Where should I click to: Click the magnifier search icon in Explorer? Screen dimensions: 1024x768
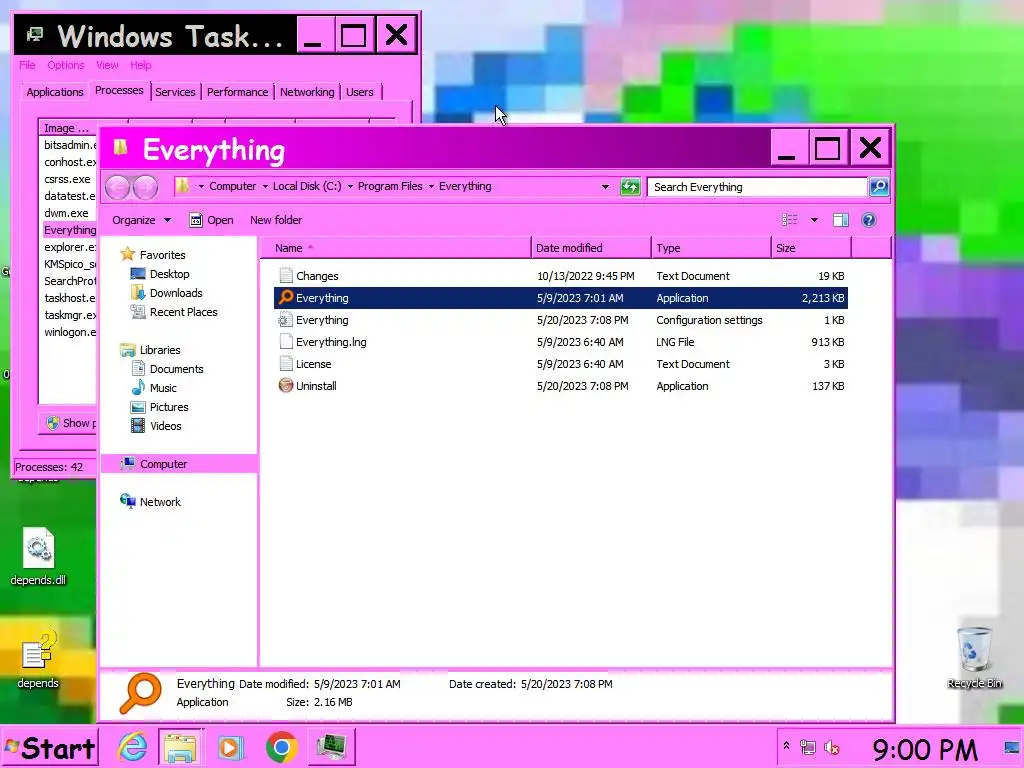879,187
